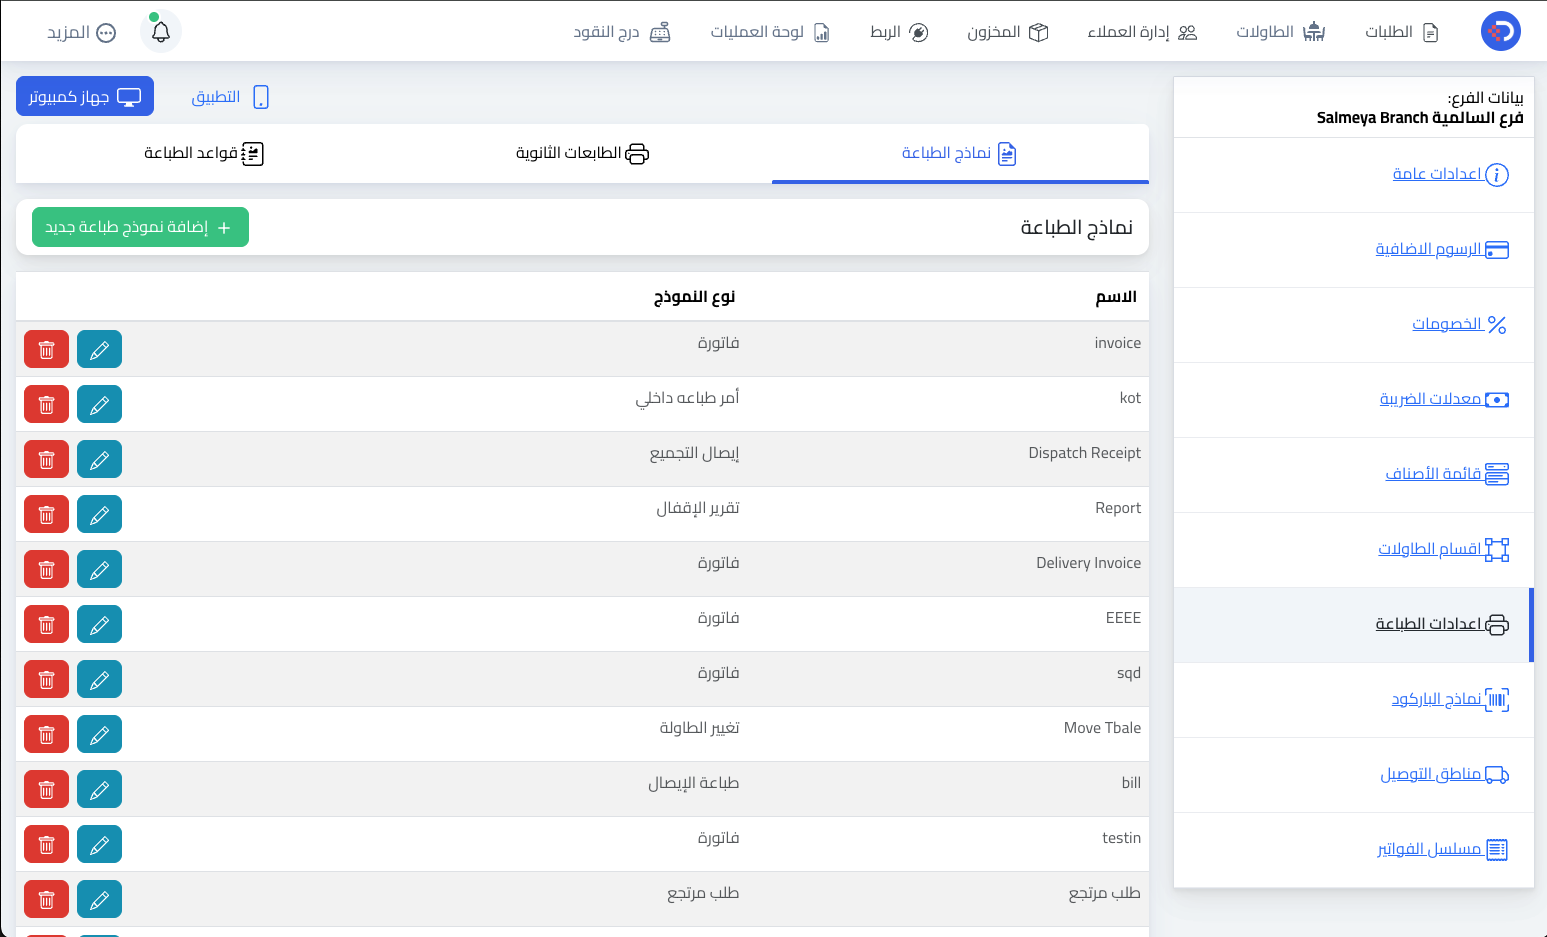
Task: Click the Move Tbale name cell
Action: [1102, 728]
